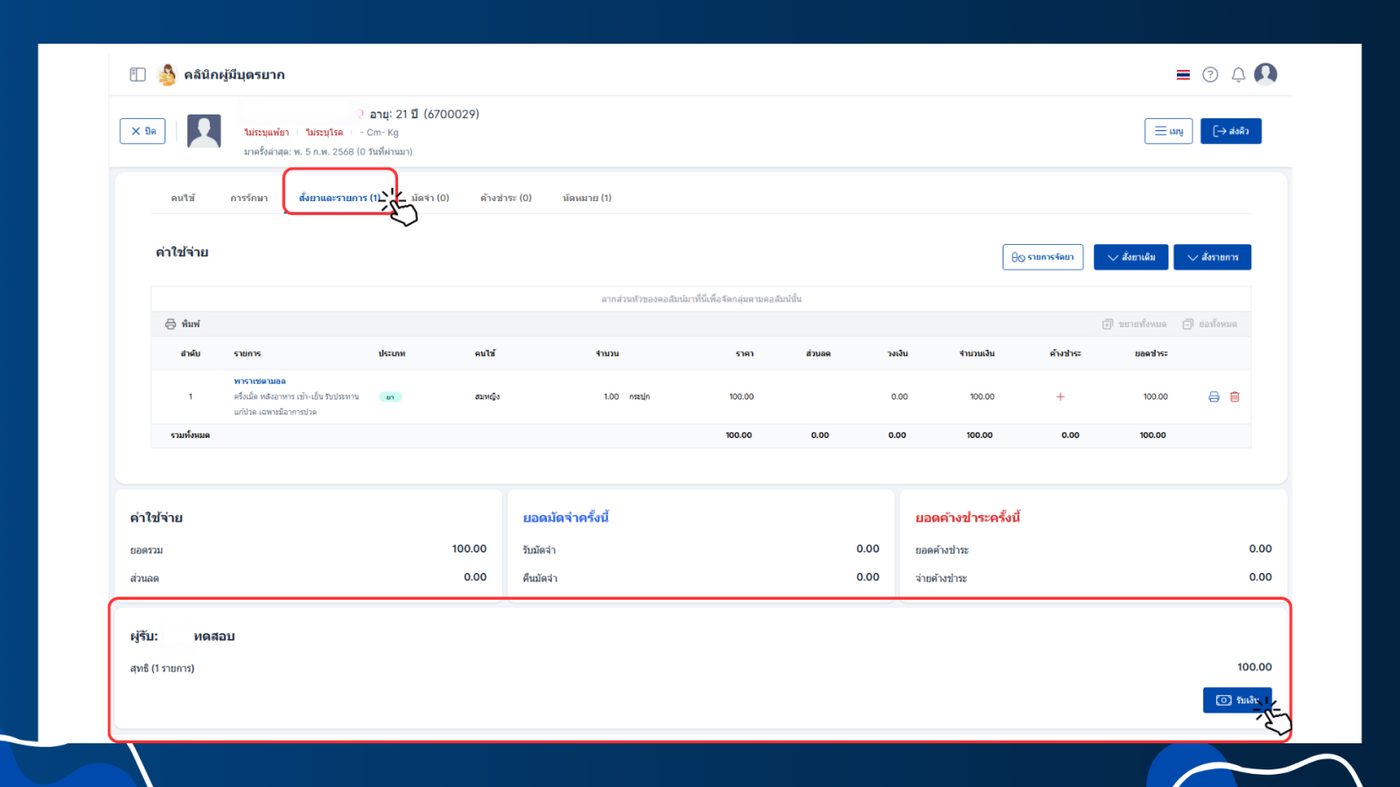1400x787 pixels.
Task: Click the ยอดรวม total label
Action: pos(146,550)
